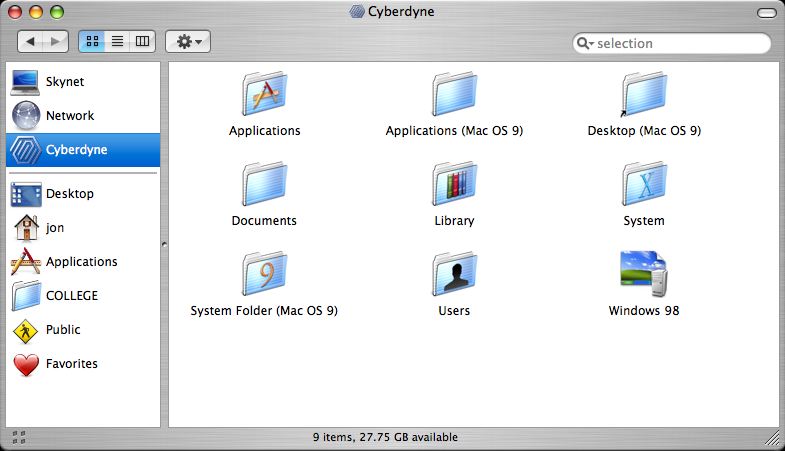Go back with the left arrow button

pos(30,41)
